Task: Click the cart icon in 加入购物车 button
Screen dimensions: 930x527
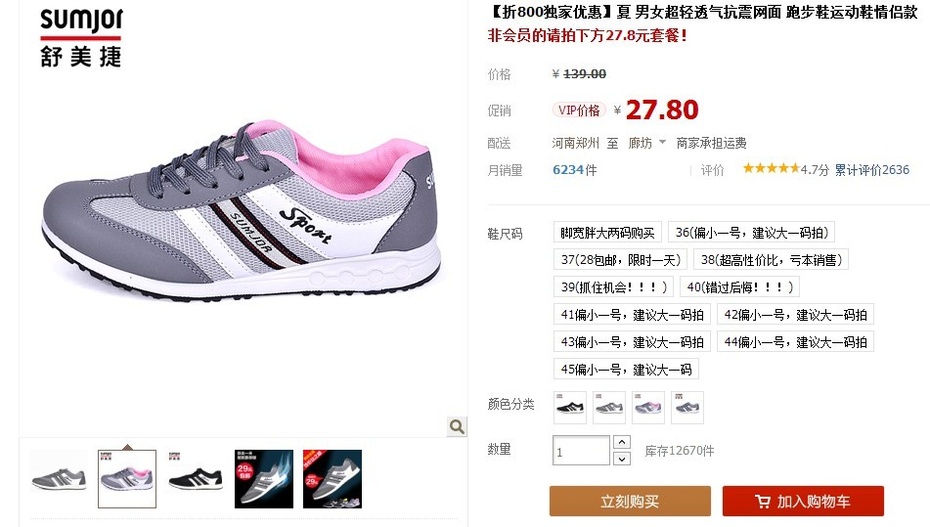Action: (x=763, y=502)
